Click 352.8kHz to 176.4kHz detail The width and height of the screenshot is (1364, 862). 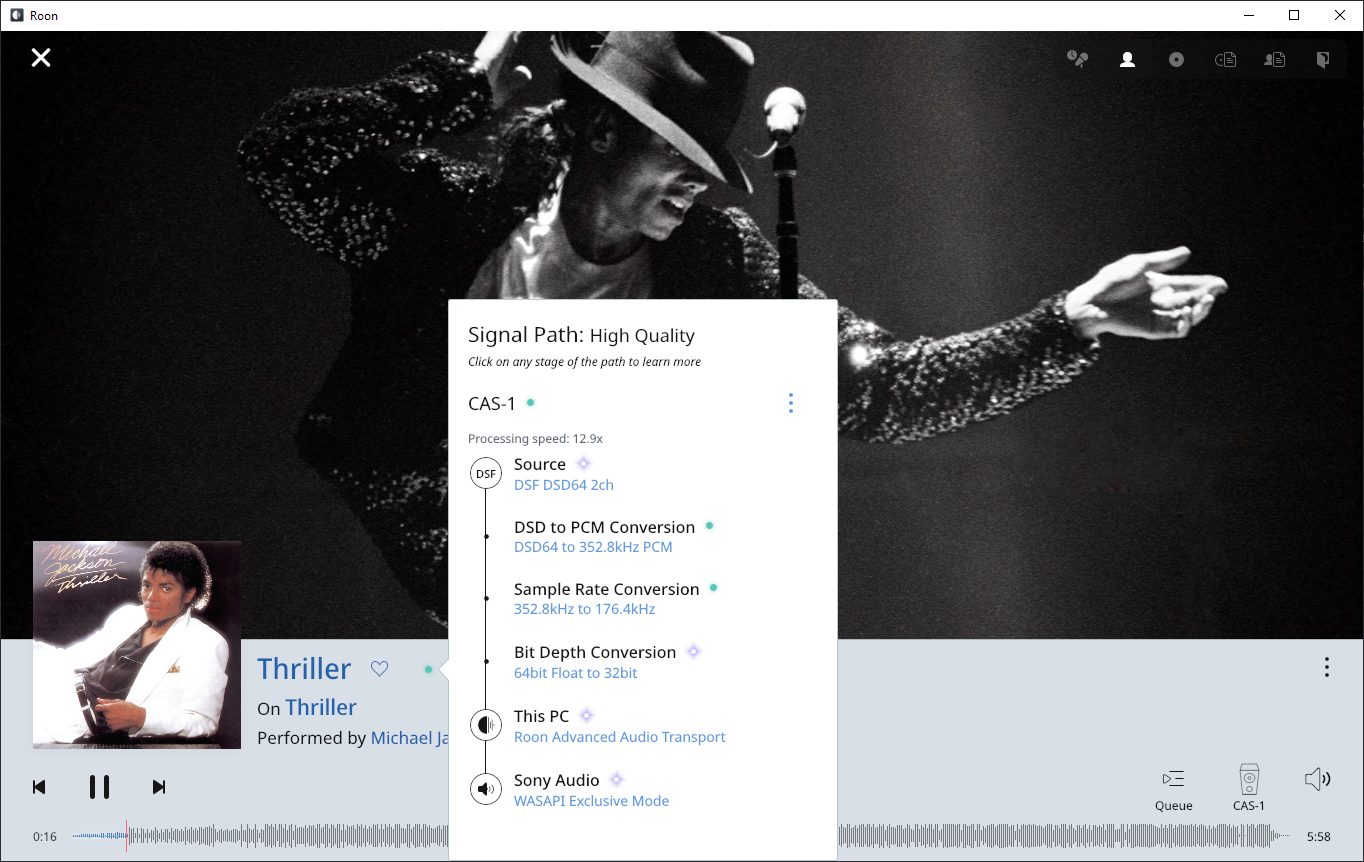tap(585, 609)
